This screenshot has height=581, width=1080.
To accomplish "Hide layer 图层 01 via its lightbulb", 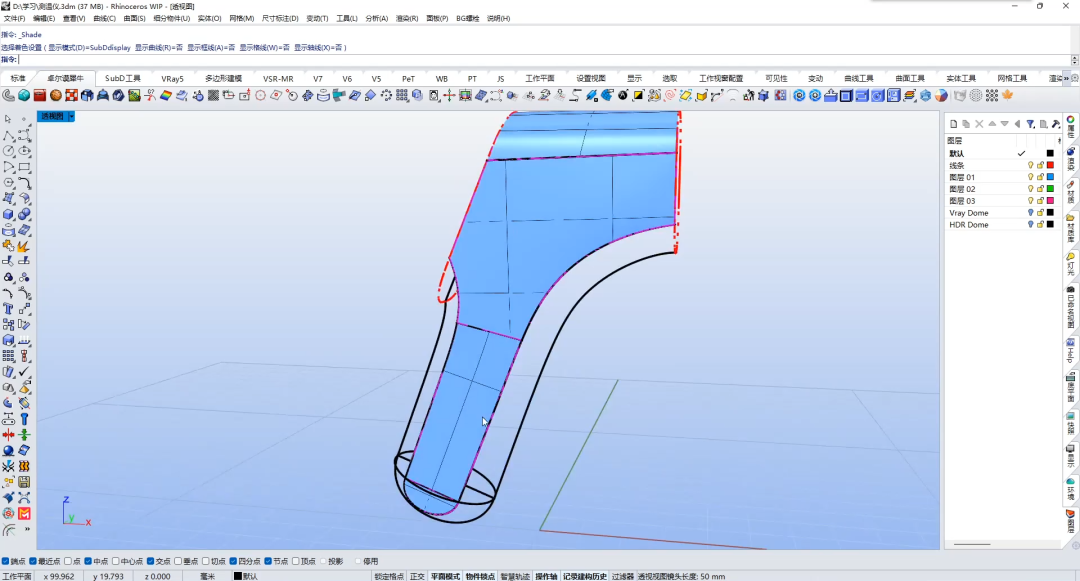I will [x=1030, y=177].
